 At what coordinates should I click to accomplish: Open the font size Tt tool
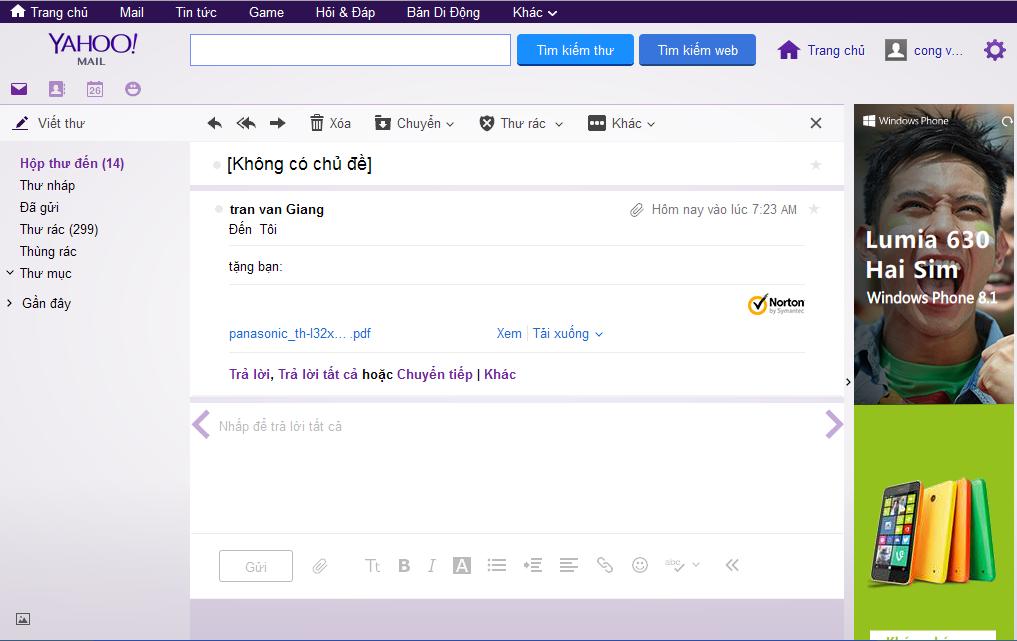pos(372,566)
